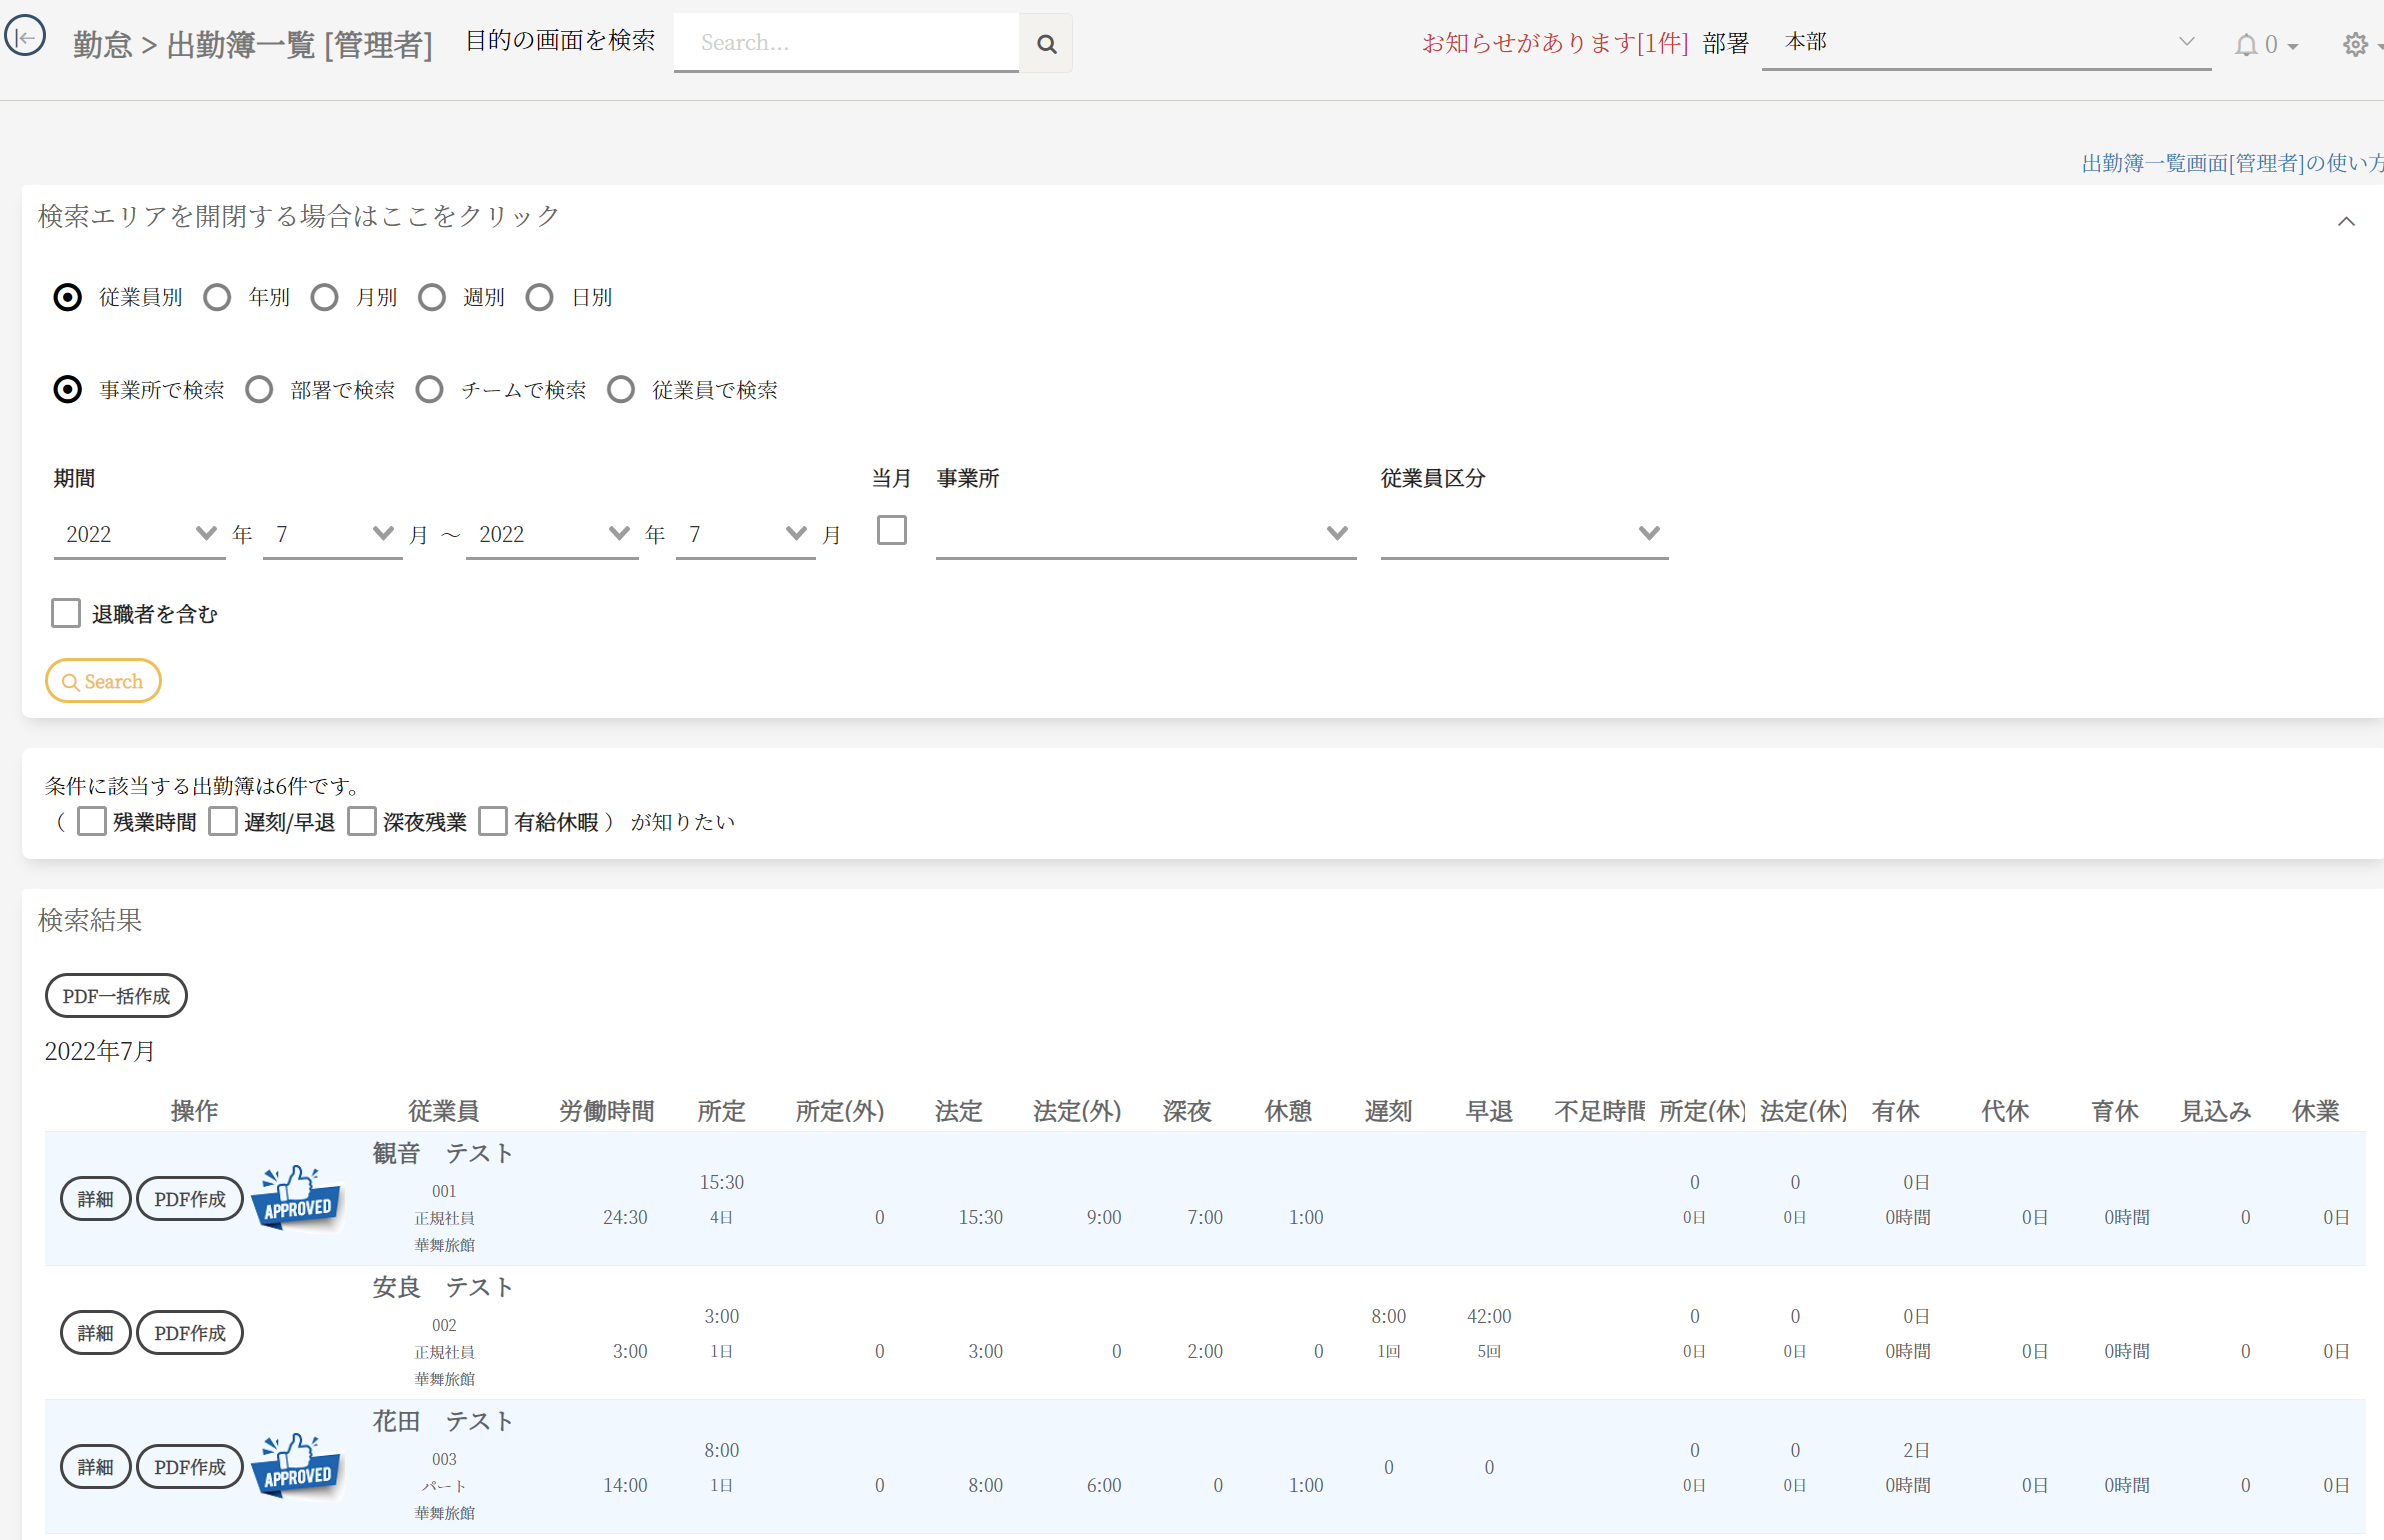Click the orange Search button
This screenshot has width=2384, height=1540.
pos(103,681)
